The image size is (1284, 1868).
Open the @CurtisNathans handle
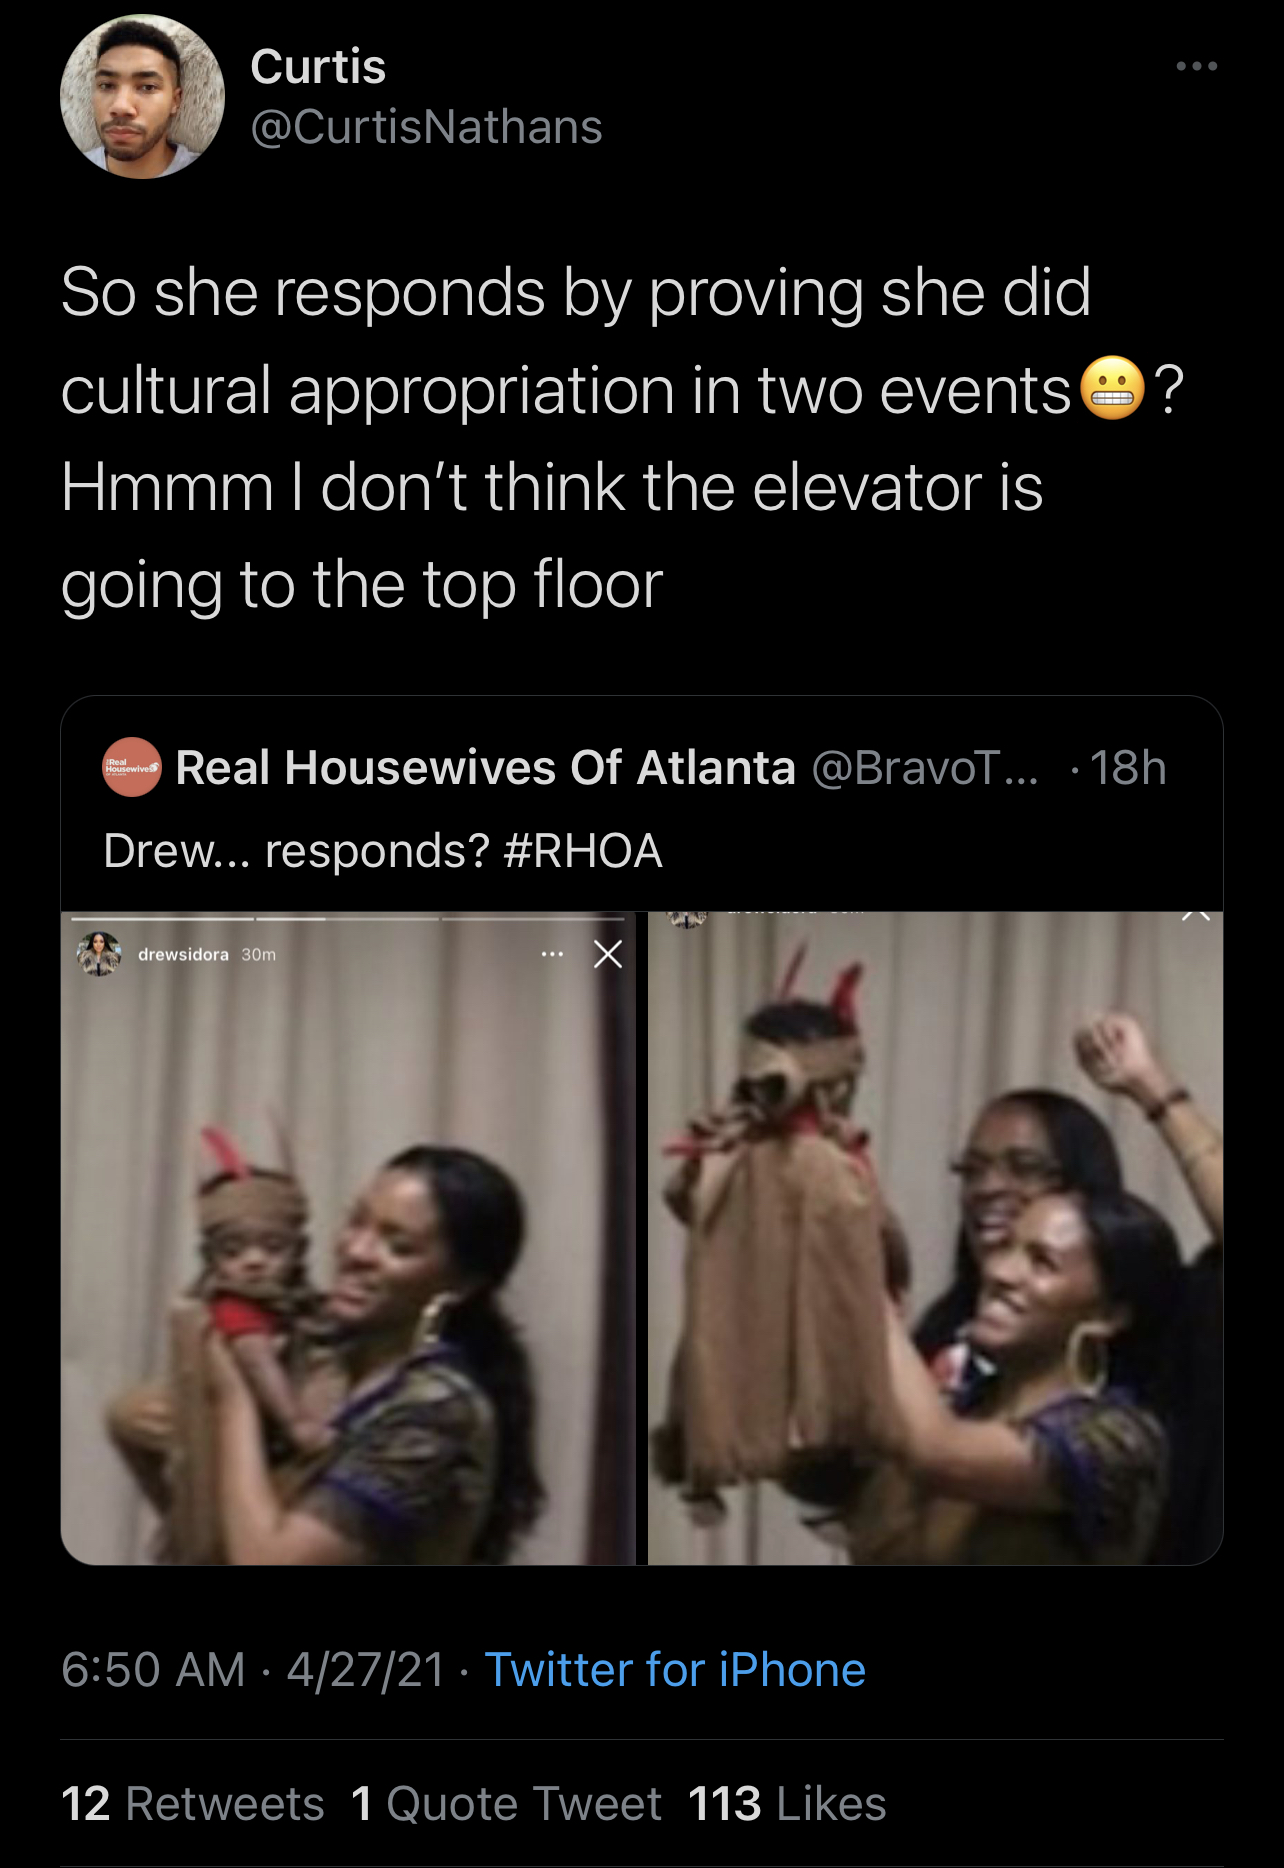(x=426, y=127)
